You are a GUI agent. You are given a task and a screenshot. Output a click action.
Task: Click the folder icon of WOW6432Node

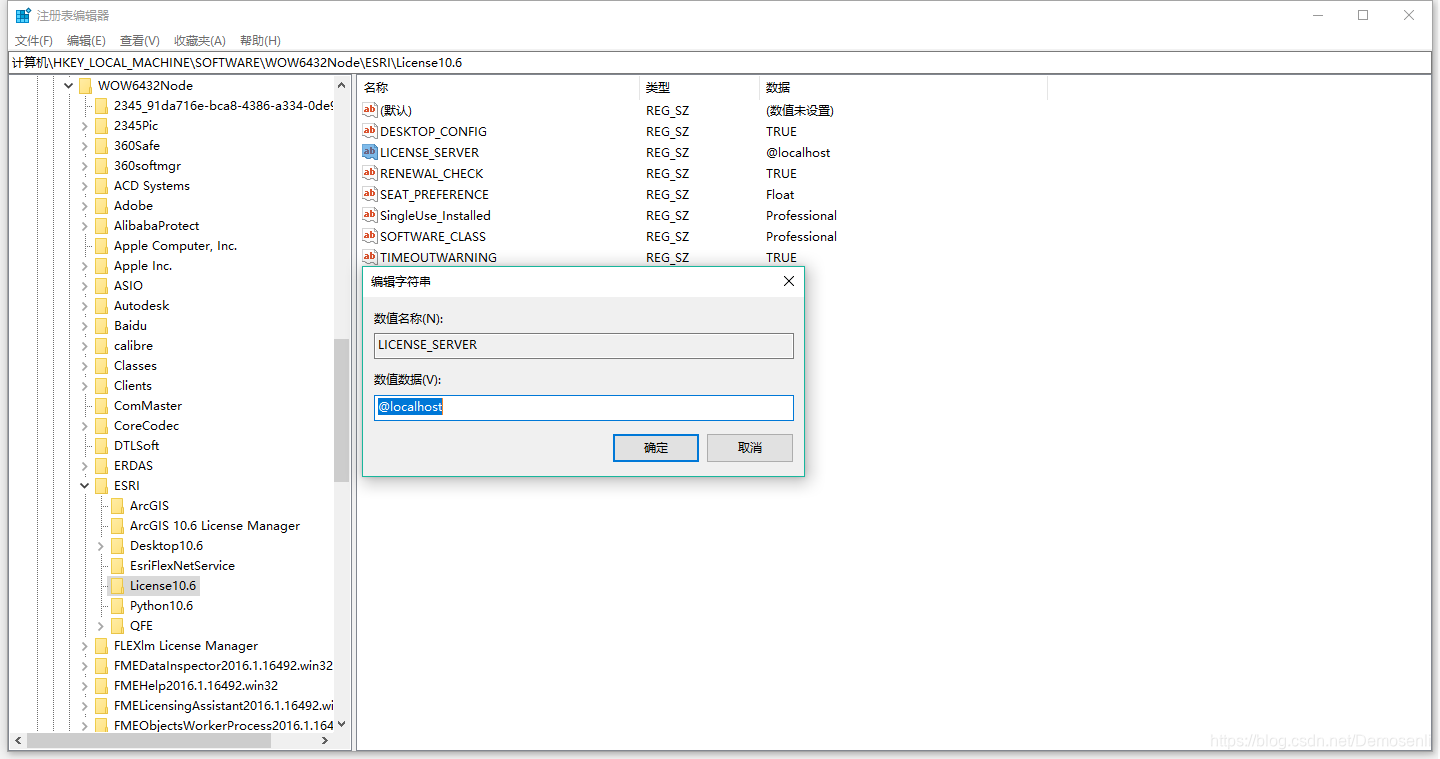(85, 85)
